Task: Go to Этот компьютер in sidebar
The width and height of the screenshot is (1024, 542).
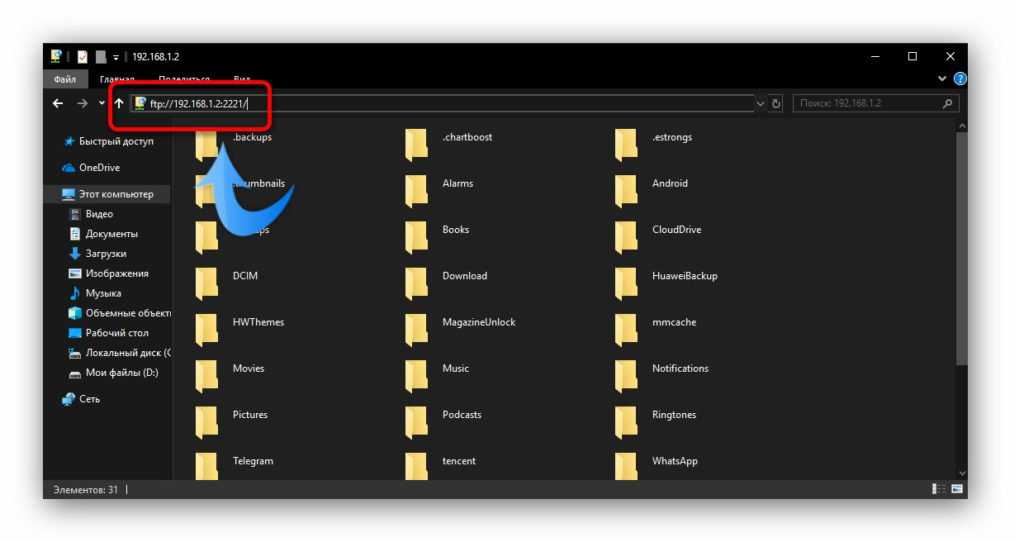Action: pyautogui.click(x=115, y=194)
